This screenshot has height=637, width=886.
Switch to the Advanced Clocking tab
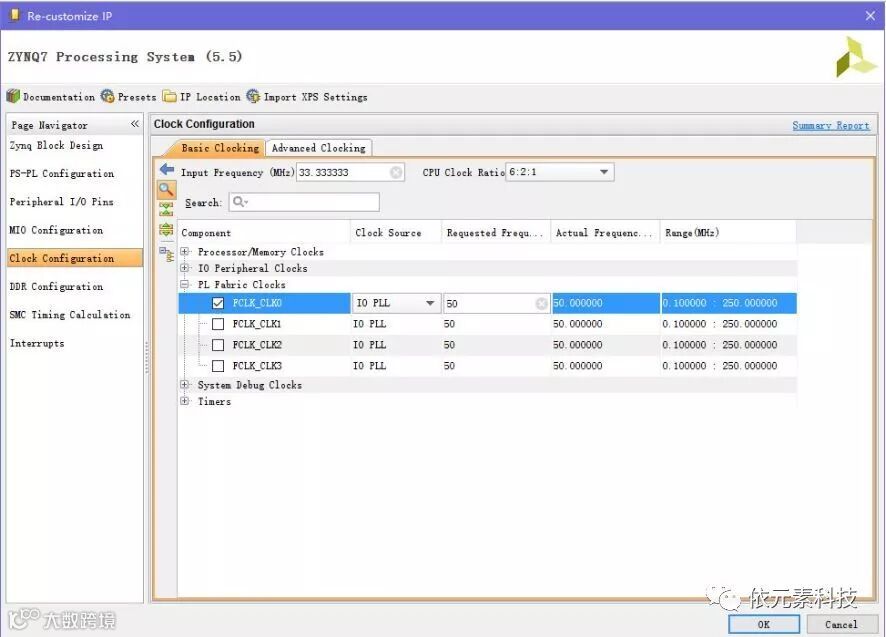click(319, 148)
